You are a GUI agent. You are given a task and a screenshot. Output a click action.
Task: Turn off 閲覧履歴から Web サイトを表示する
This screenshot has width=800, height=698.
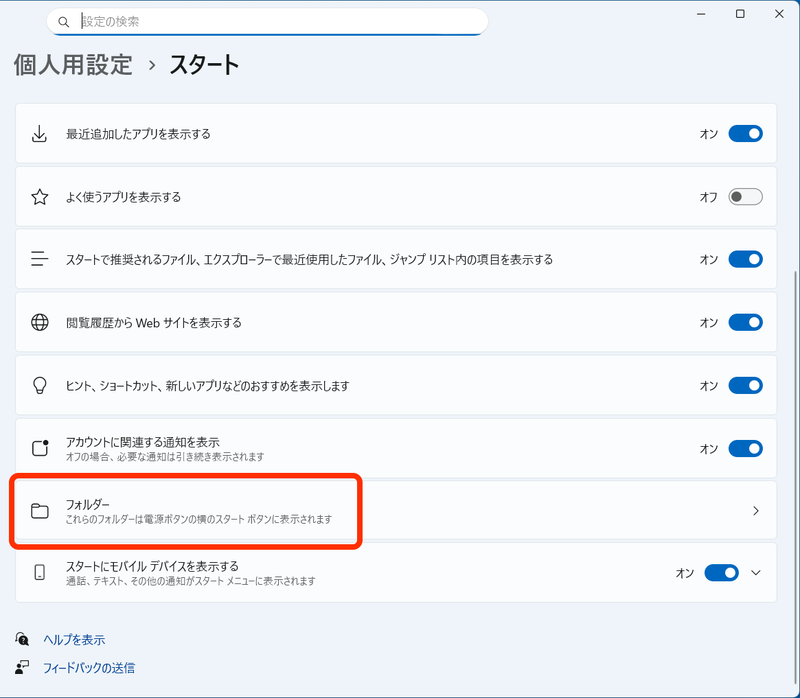[744, 322]
